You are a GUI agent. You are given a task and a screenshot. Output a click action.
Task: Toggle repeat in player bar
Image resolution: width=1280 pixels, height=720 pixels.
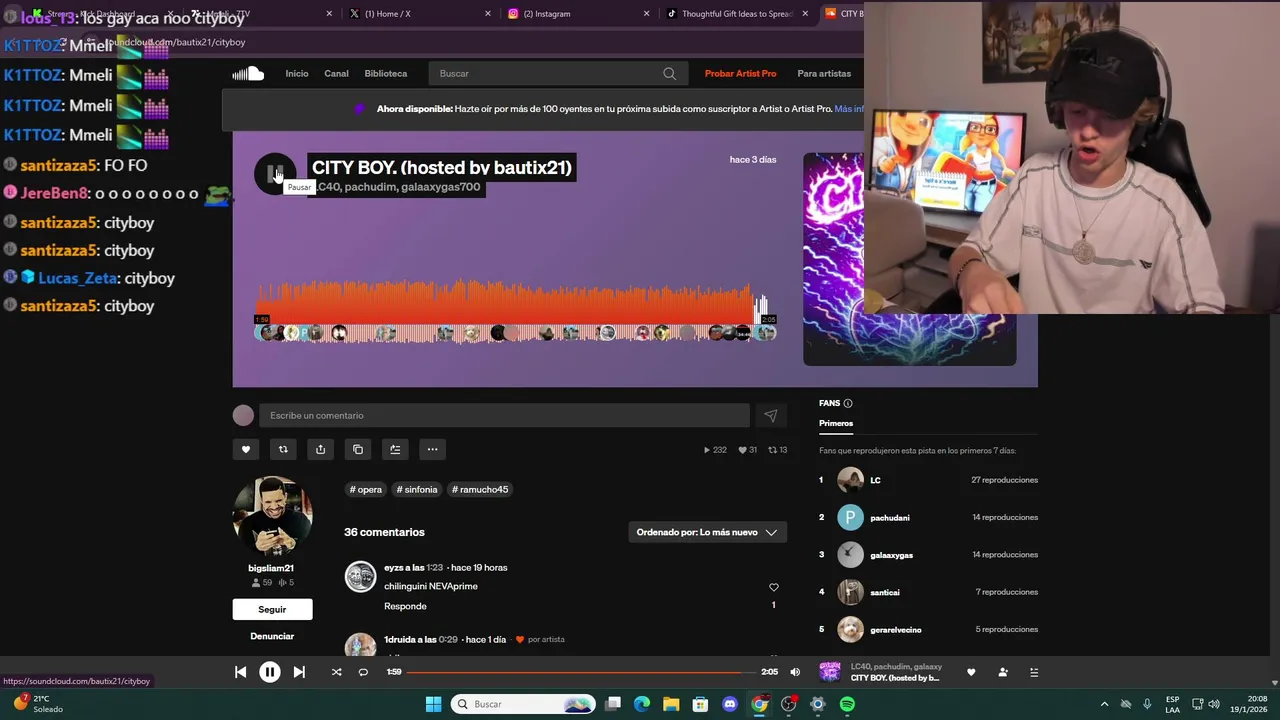point(363,672)
